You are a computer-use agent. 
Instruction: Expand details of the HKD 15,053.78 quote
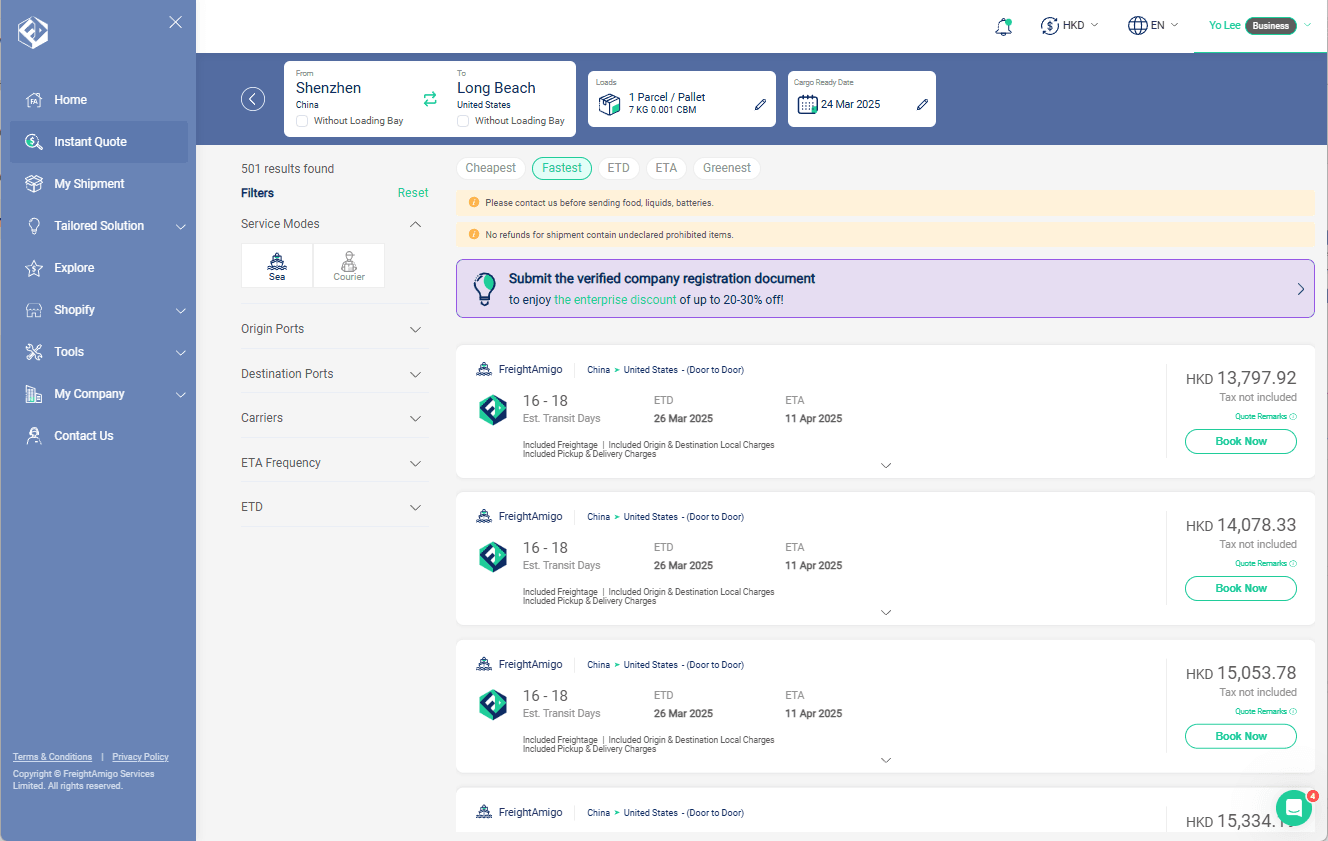(885, 760)
